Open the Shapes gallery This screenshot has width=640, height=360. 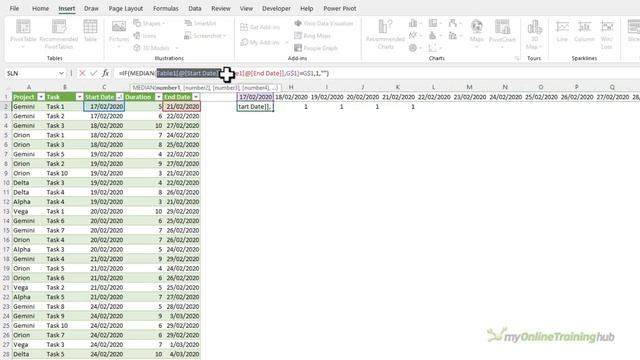coord(149,23)
